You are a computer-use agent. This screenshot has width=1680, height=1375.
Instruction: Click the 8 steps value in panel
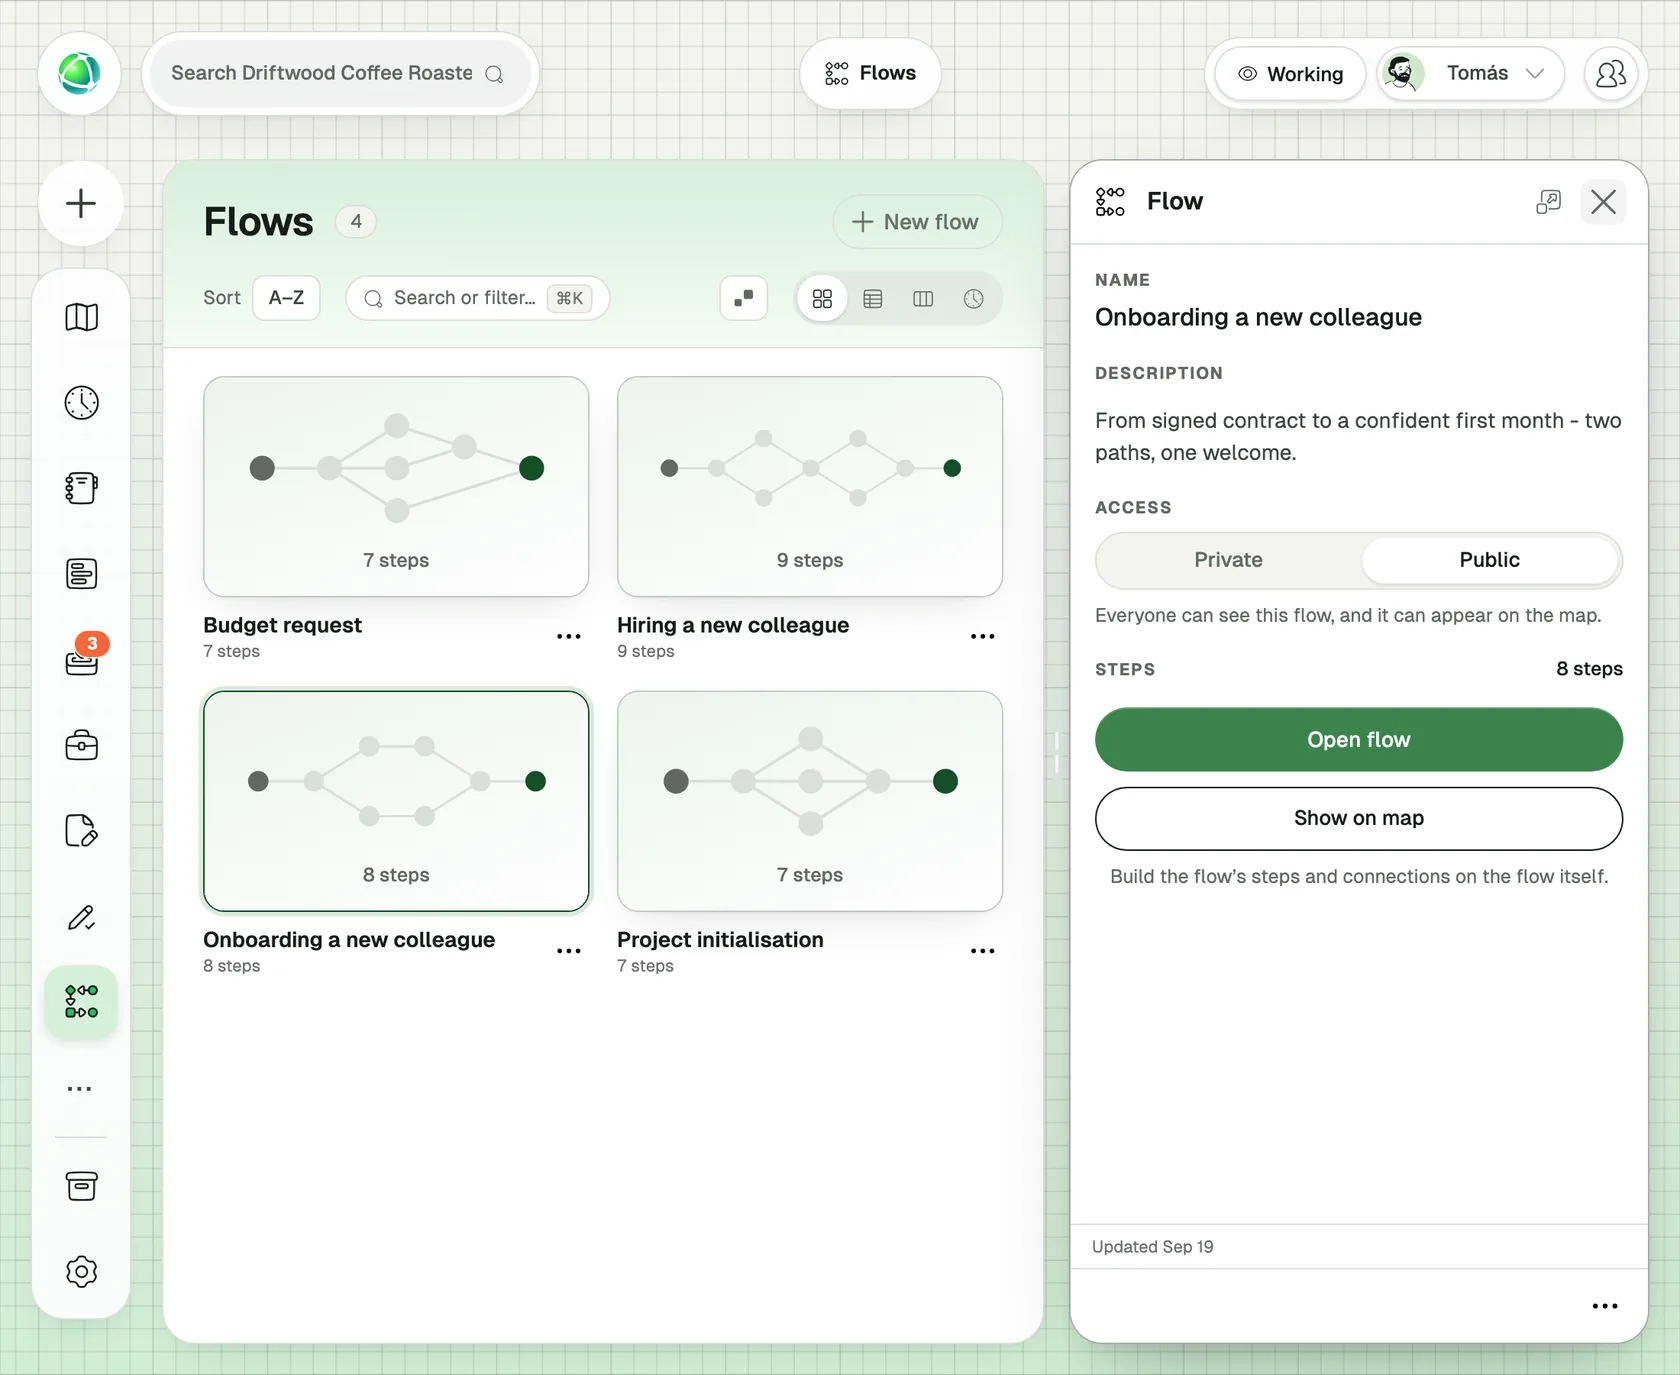coord(1589,669)
